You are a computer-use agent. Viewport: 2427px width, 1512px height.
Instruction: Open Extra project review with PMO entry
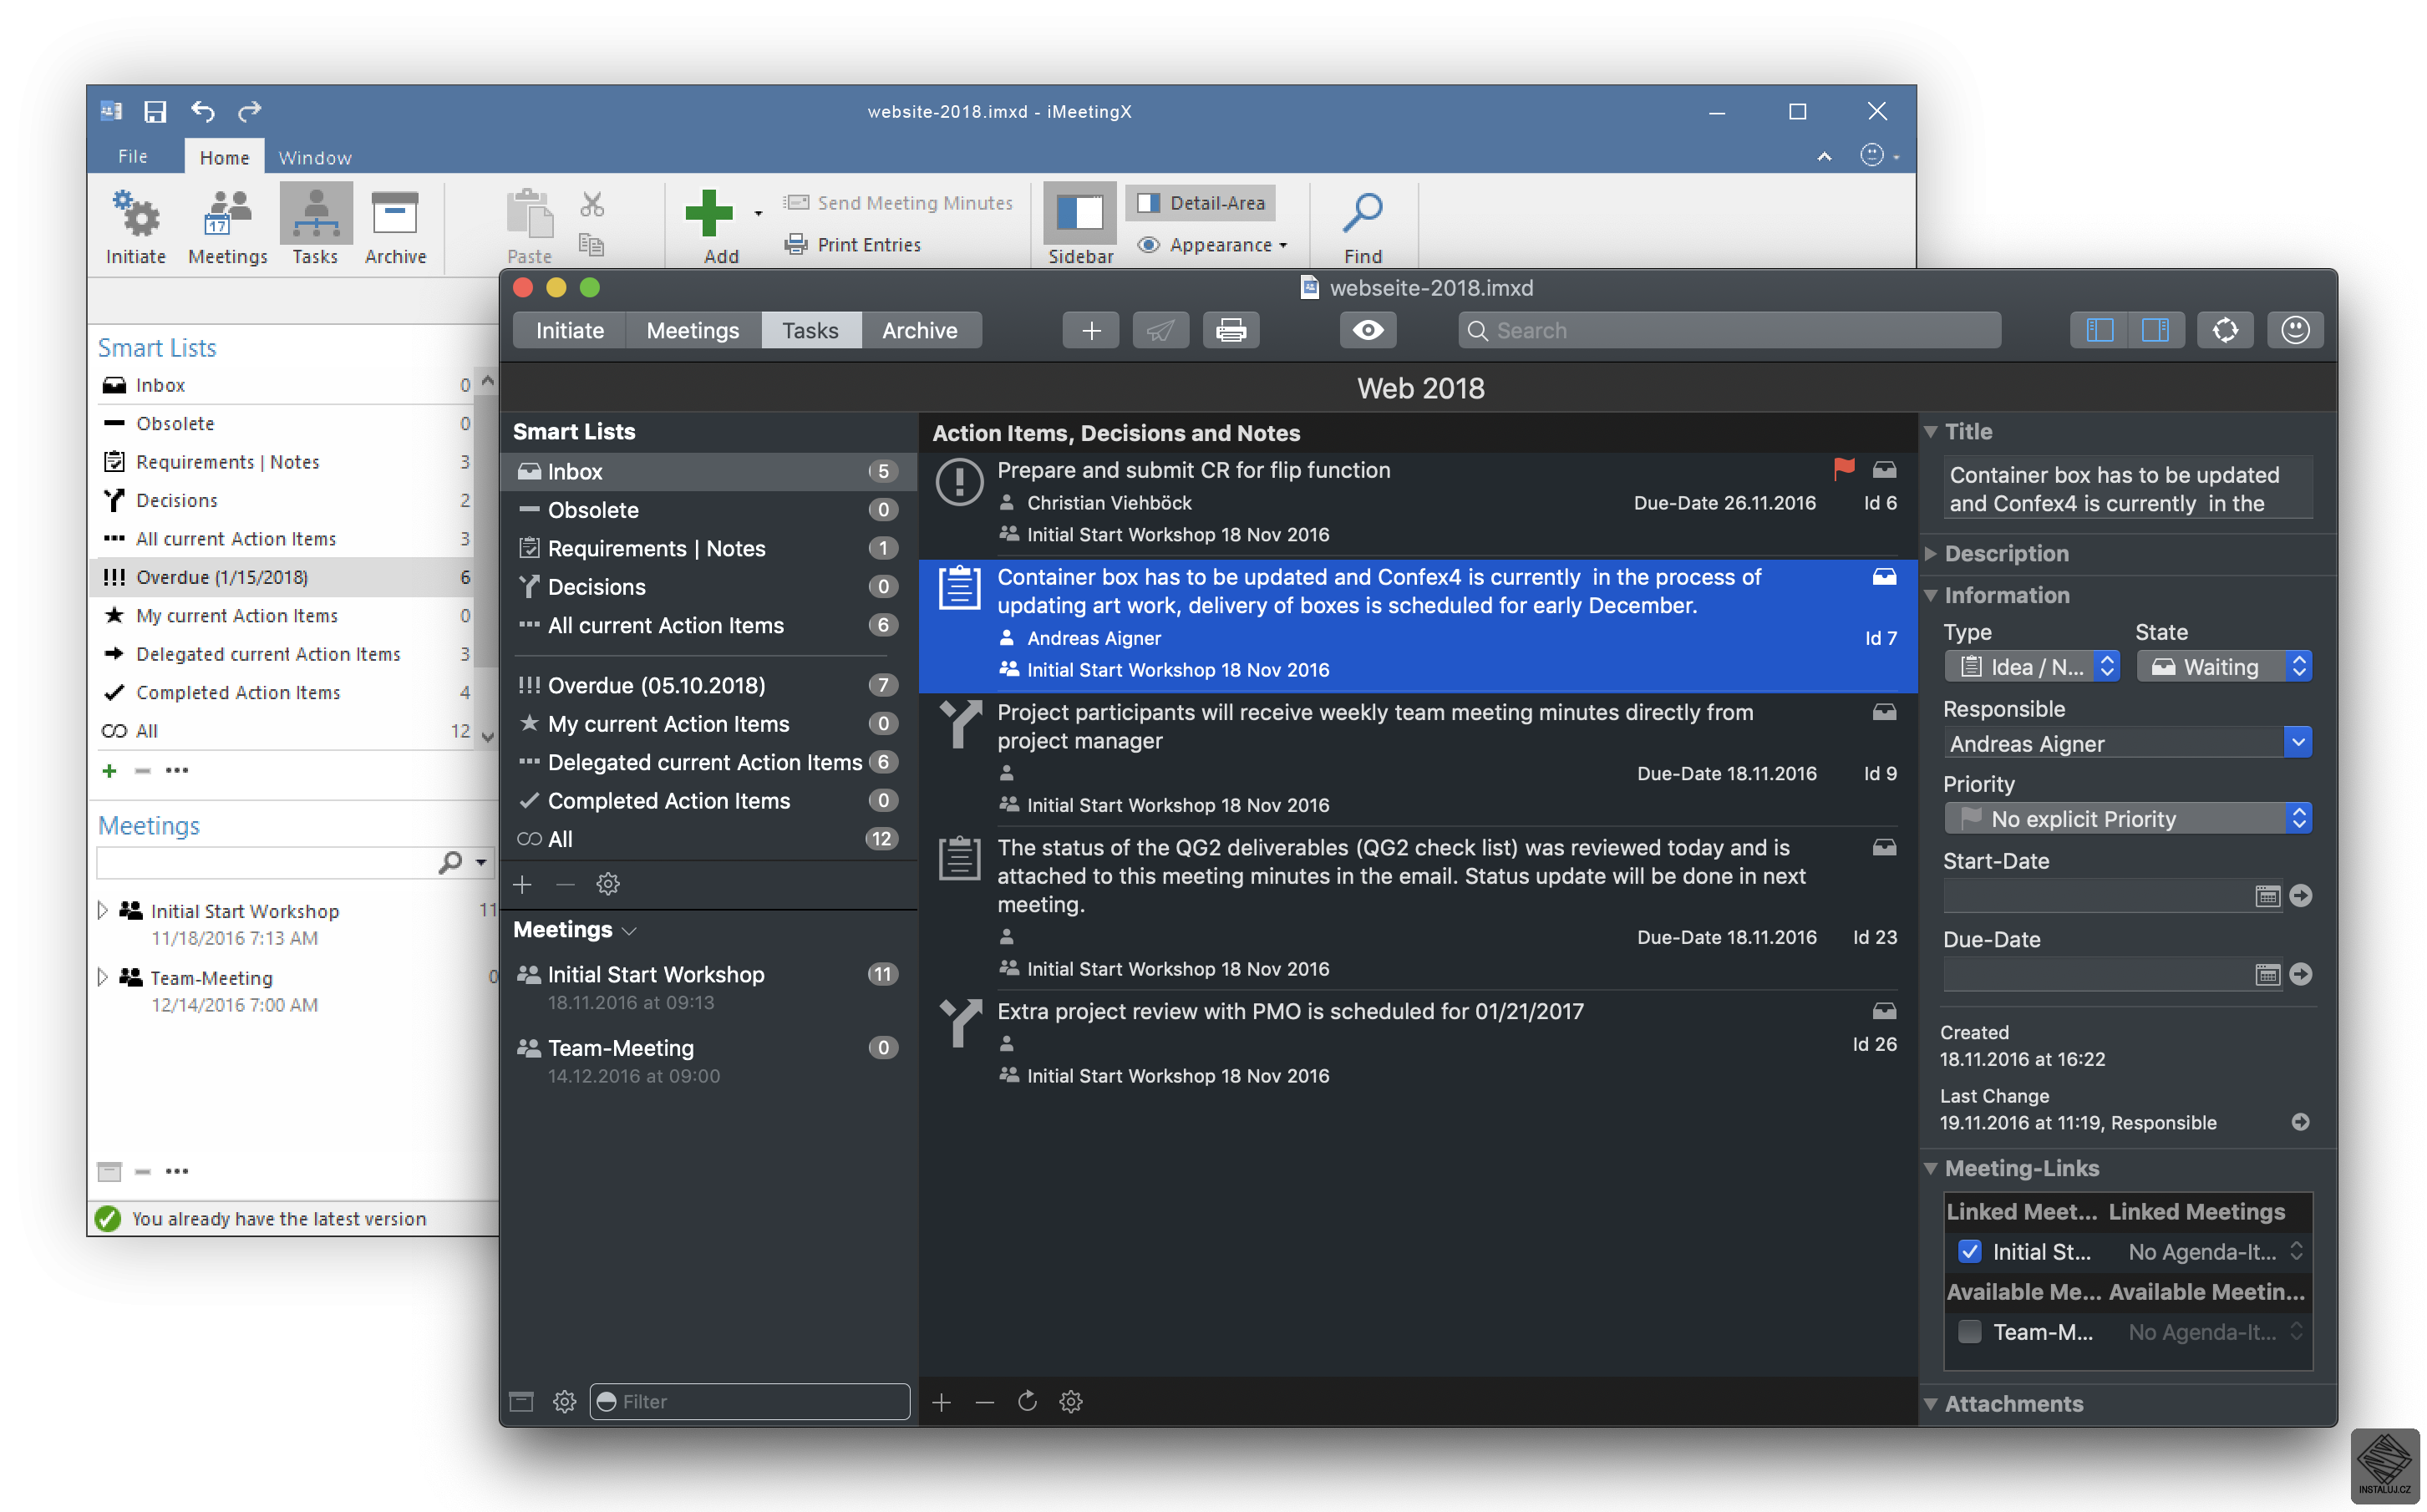click(x=1417, y=1043)
